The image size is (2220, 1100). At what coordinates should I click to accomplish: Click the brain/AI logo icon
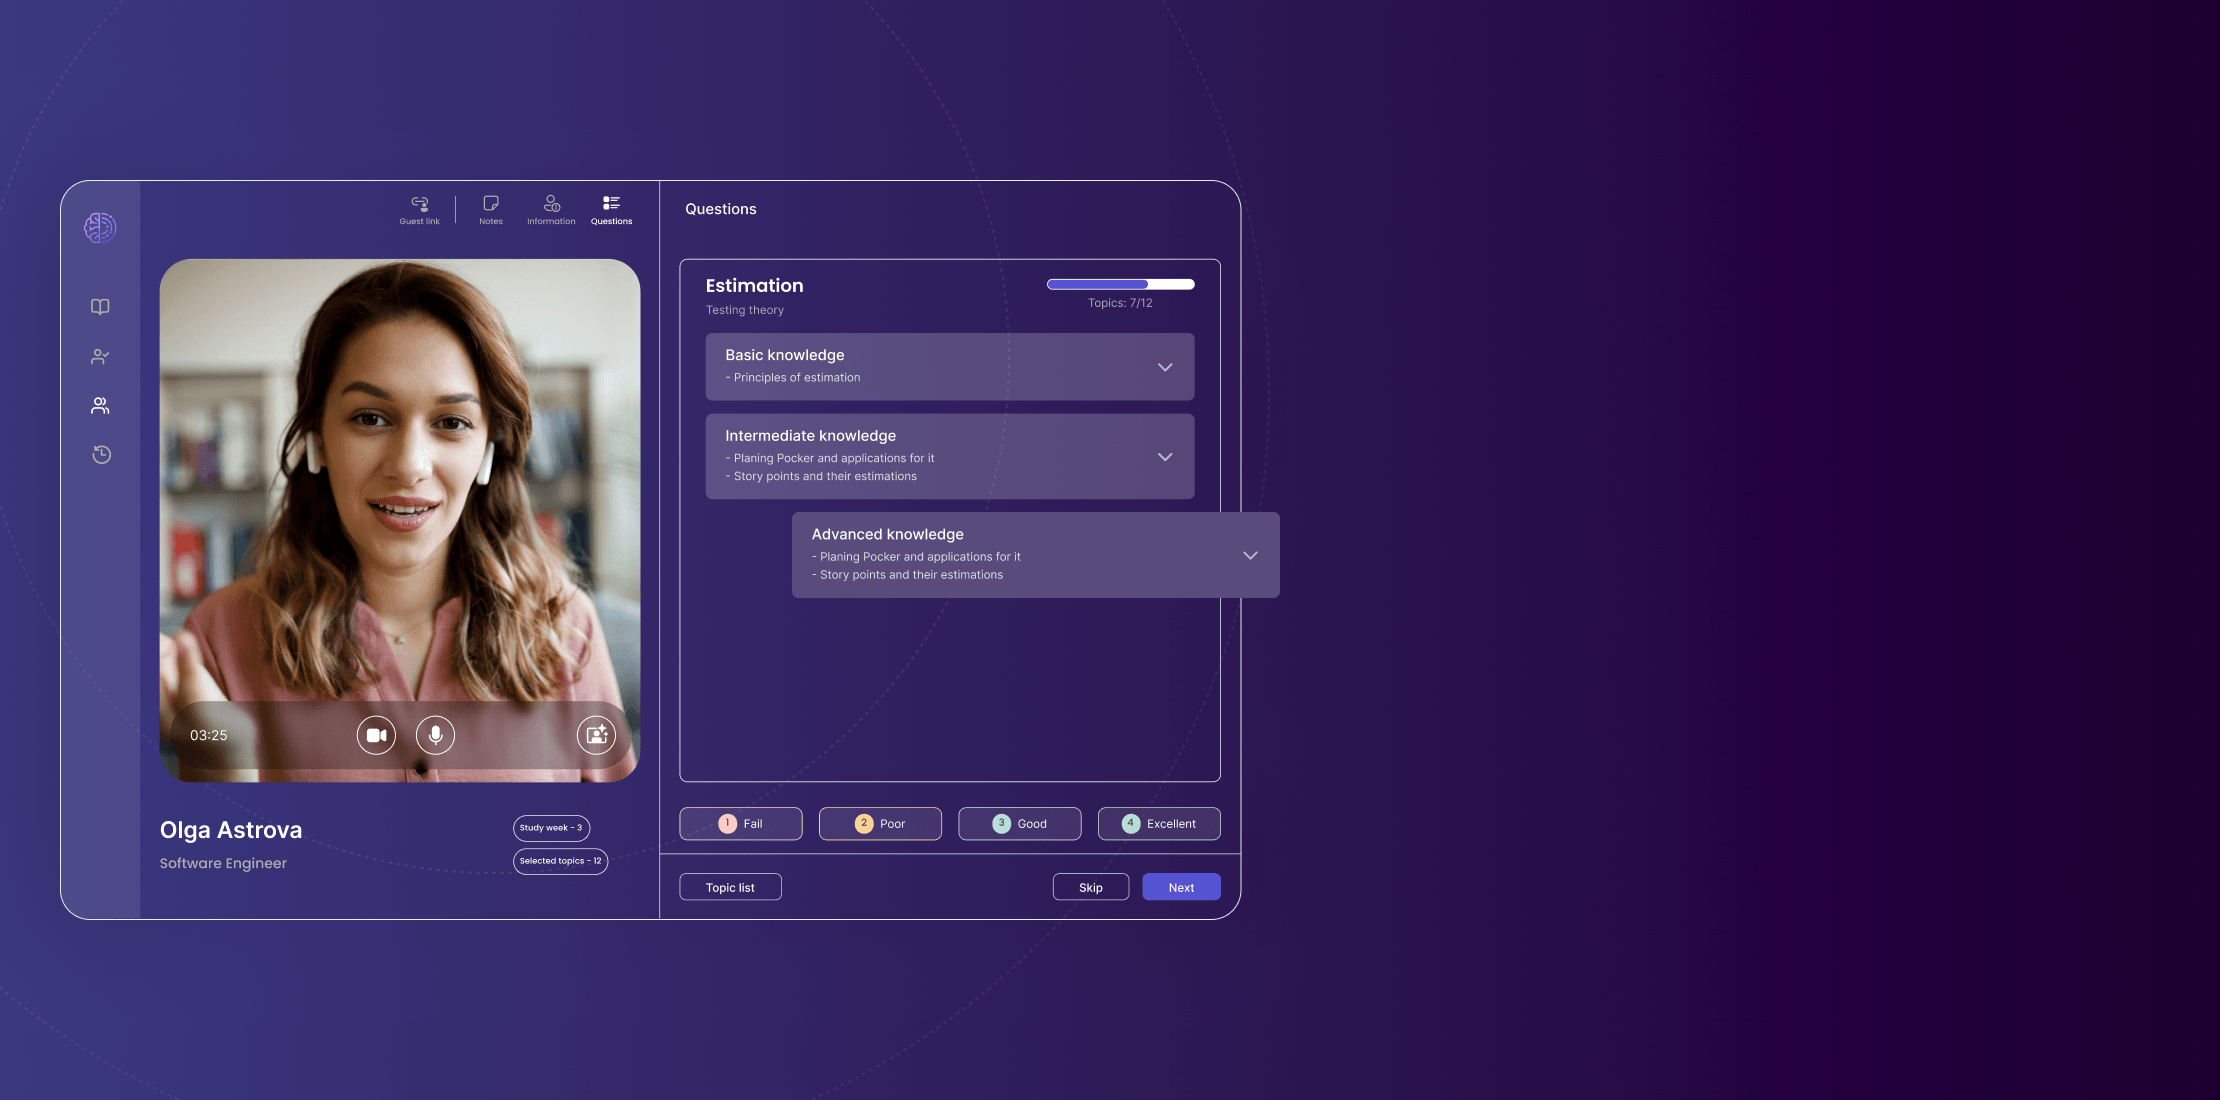[x=99, y=227]
